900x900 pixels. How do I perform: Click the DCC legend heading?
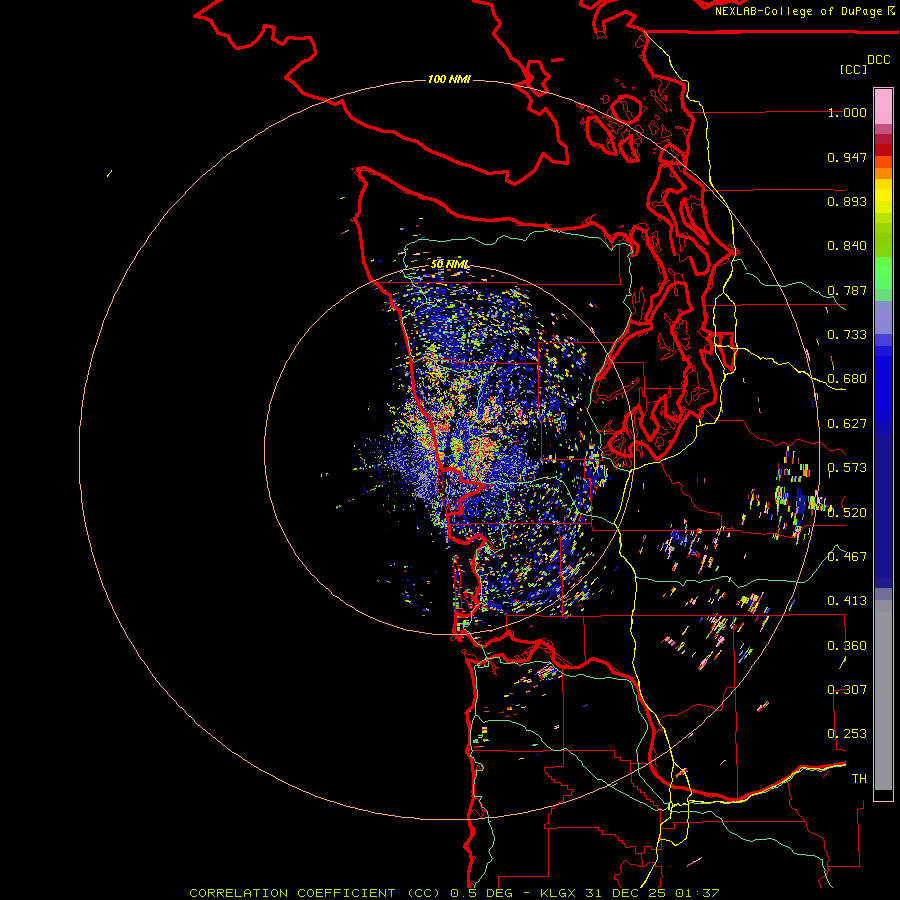(878, 60)
